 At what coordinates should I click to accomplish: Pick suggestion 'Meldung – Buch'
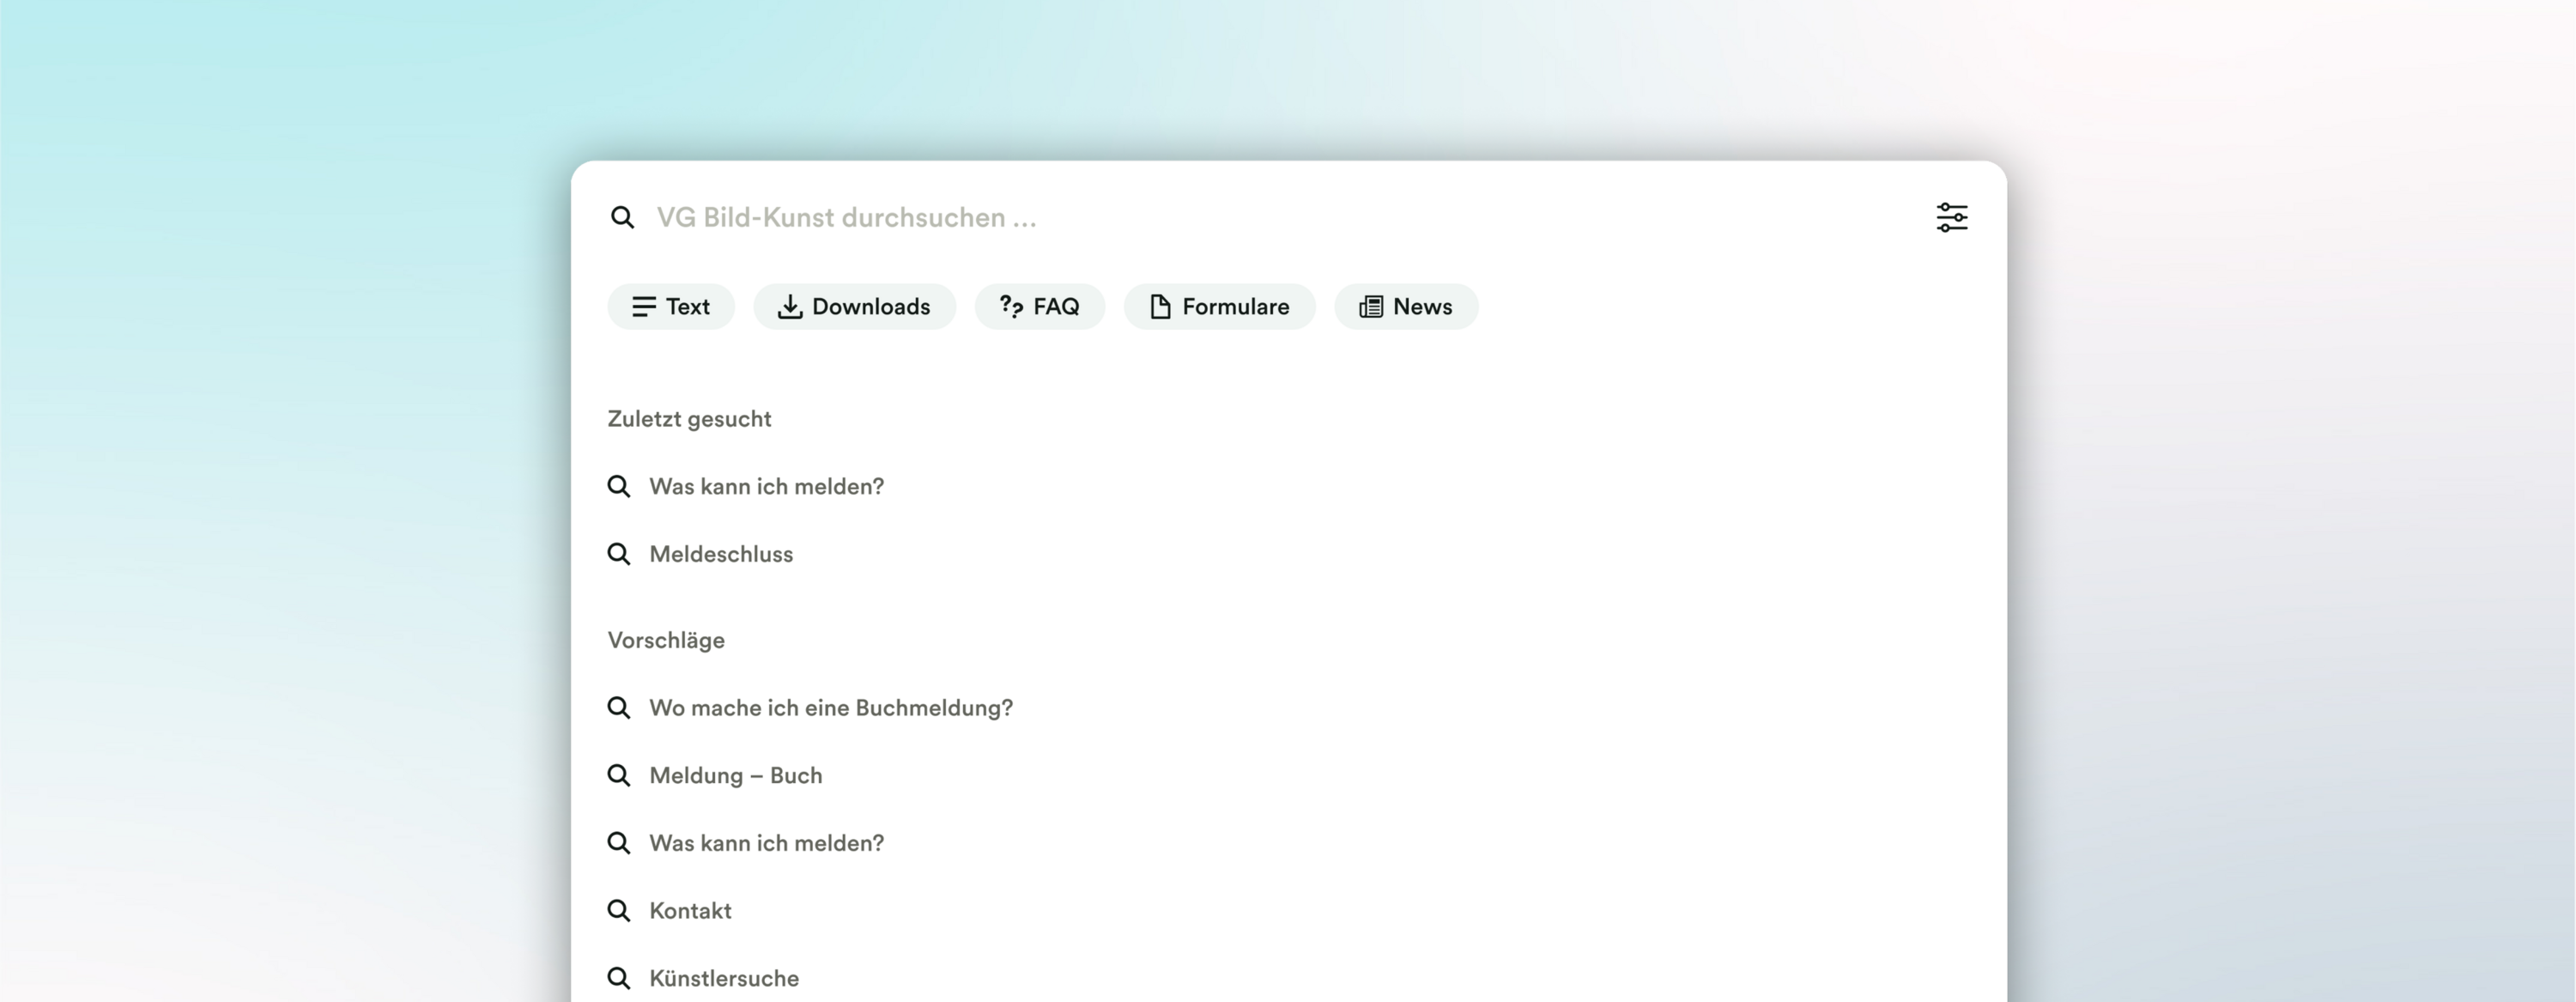pyautogui.click(x=735, y=775)
